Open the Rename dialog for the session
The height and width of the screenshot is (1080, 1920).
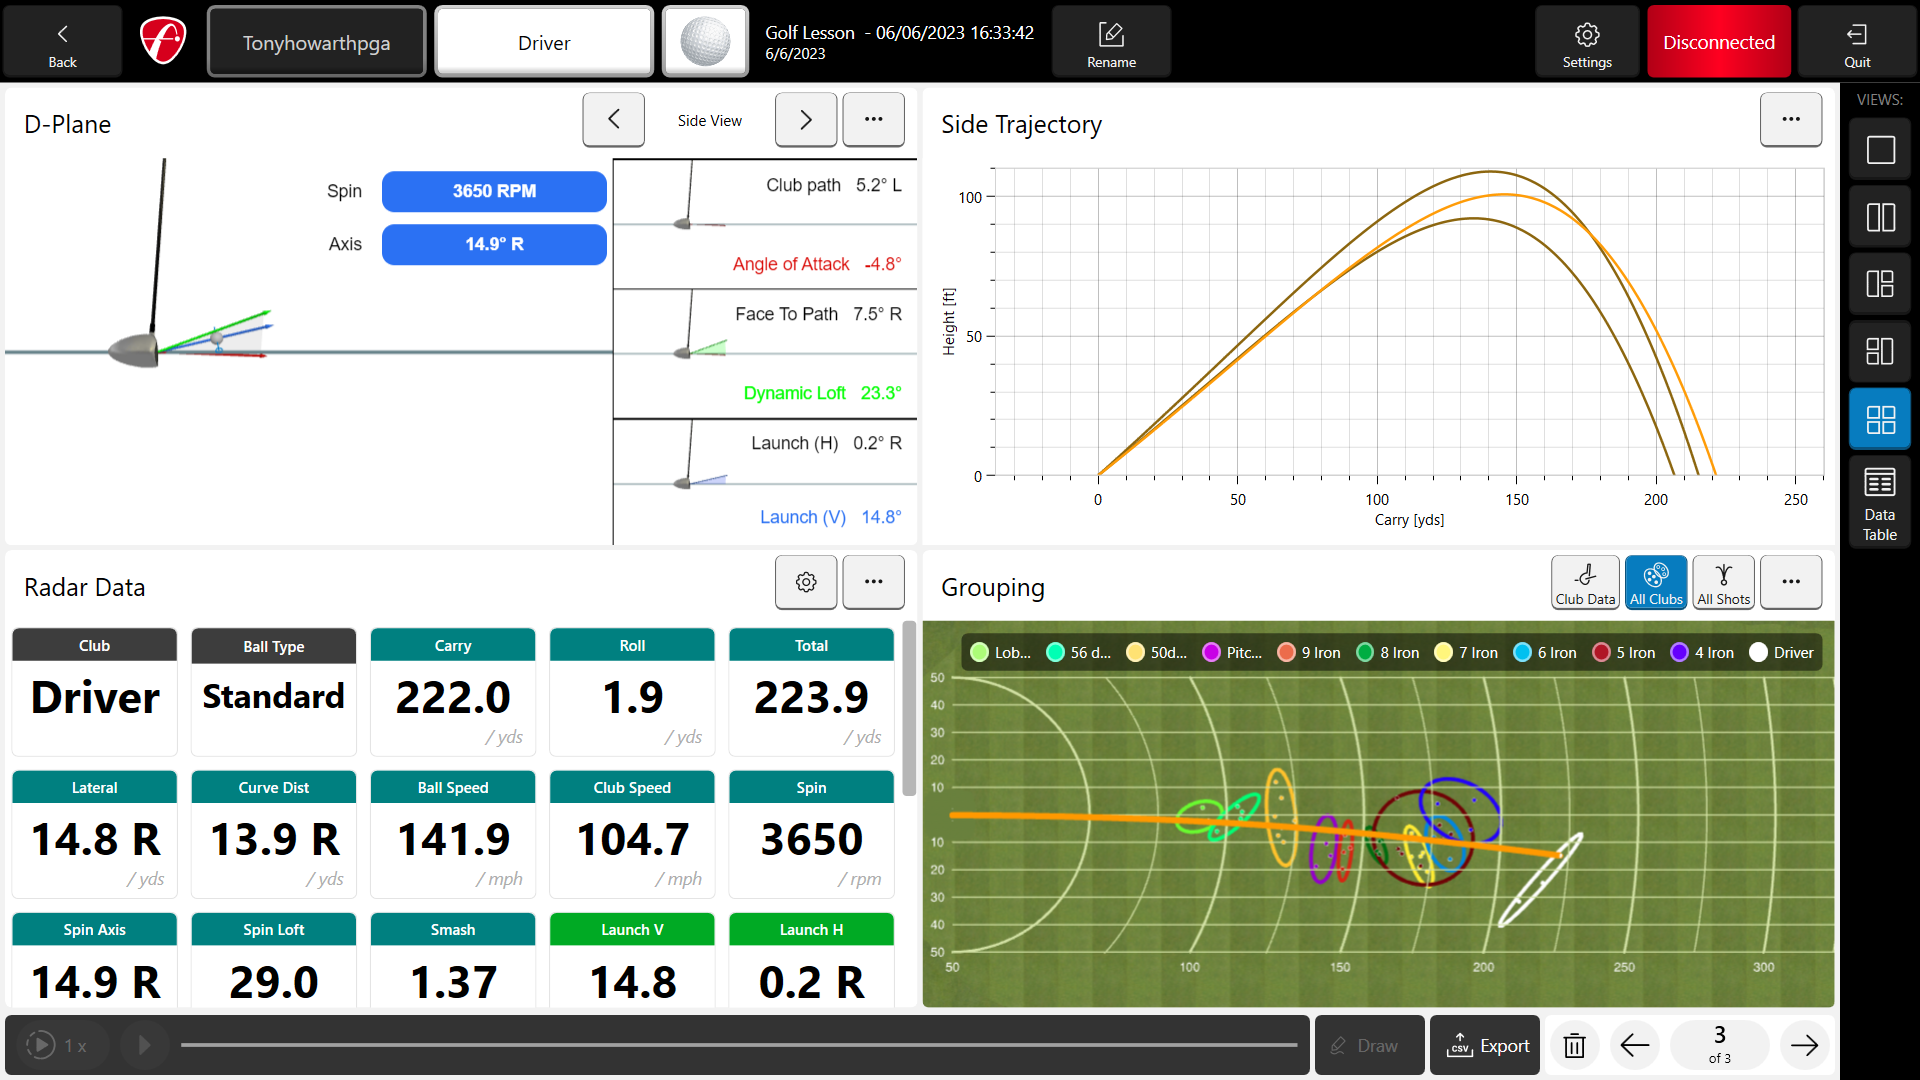tap(1111, 41)
